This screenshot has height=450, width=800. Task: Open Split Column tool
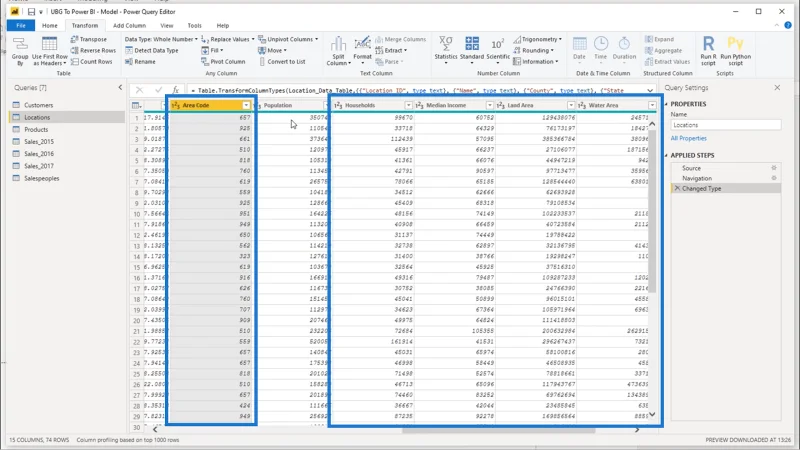338,52
